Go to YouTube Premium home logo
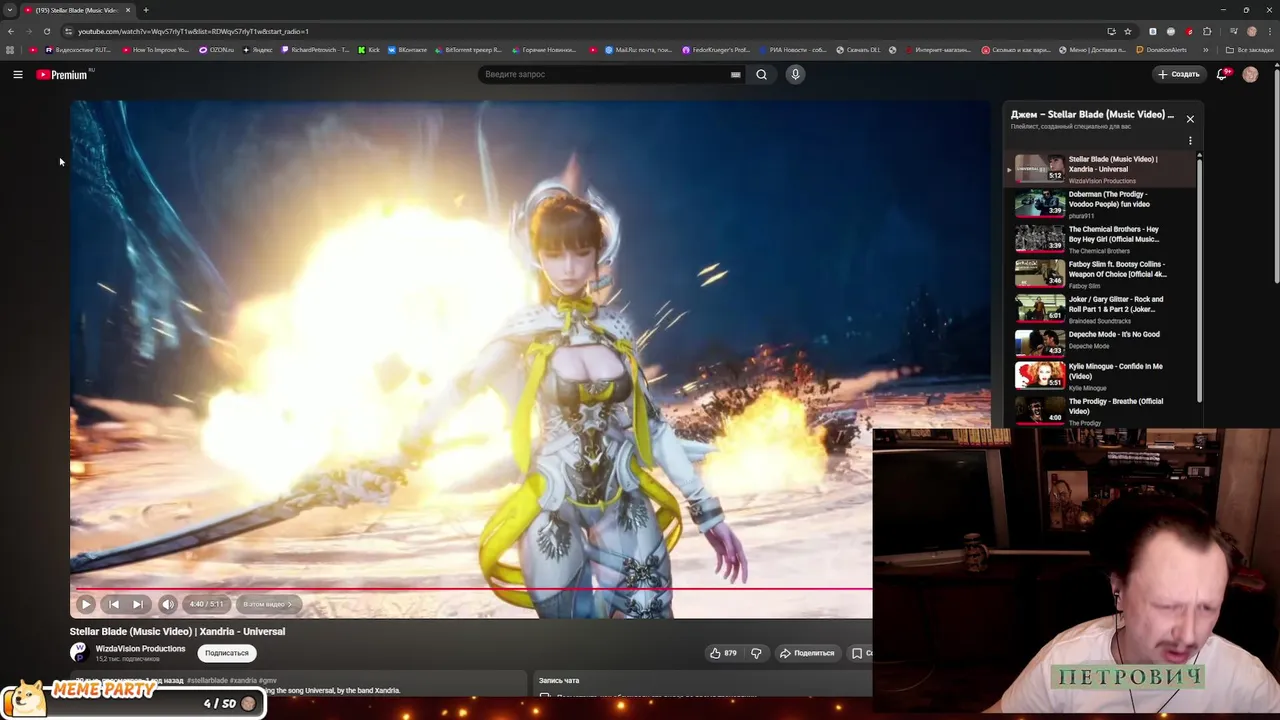This screenshot has height=720, width=1280. (x=64, y=74)
